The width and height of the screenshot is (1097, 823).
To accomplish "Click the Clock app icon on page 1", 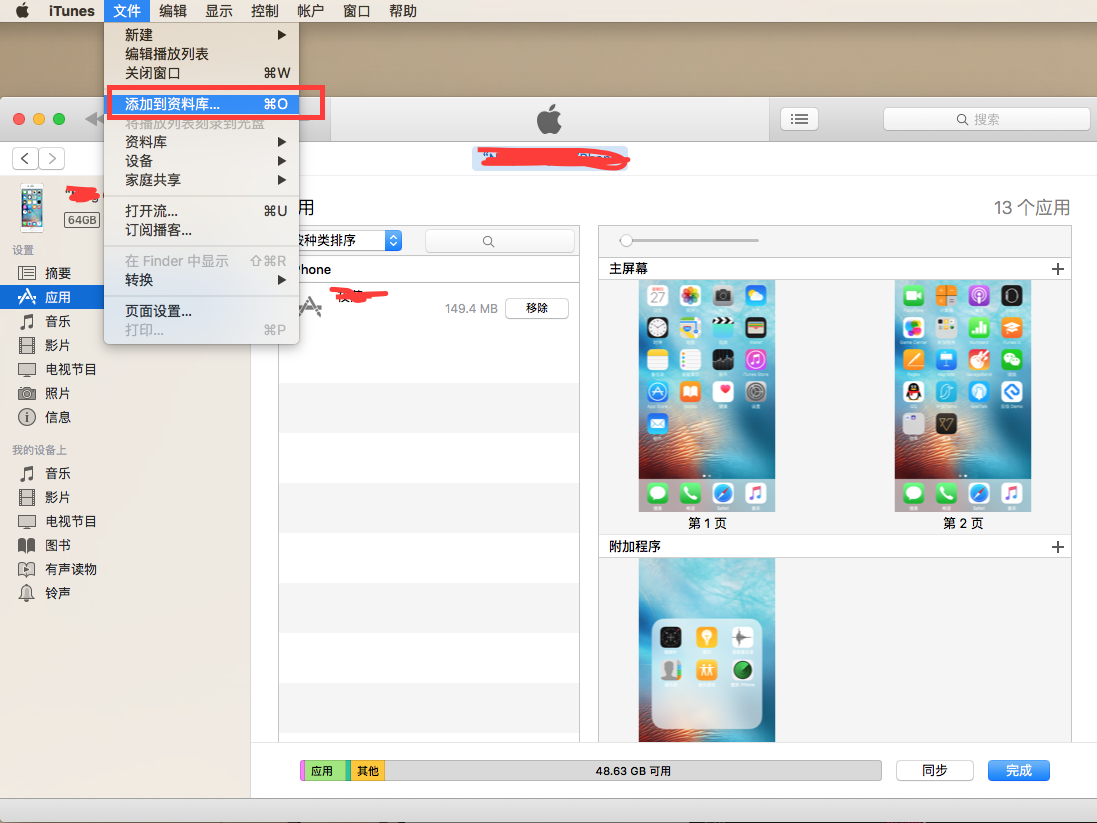I will [x=658, y=328].
